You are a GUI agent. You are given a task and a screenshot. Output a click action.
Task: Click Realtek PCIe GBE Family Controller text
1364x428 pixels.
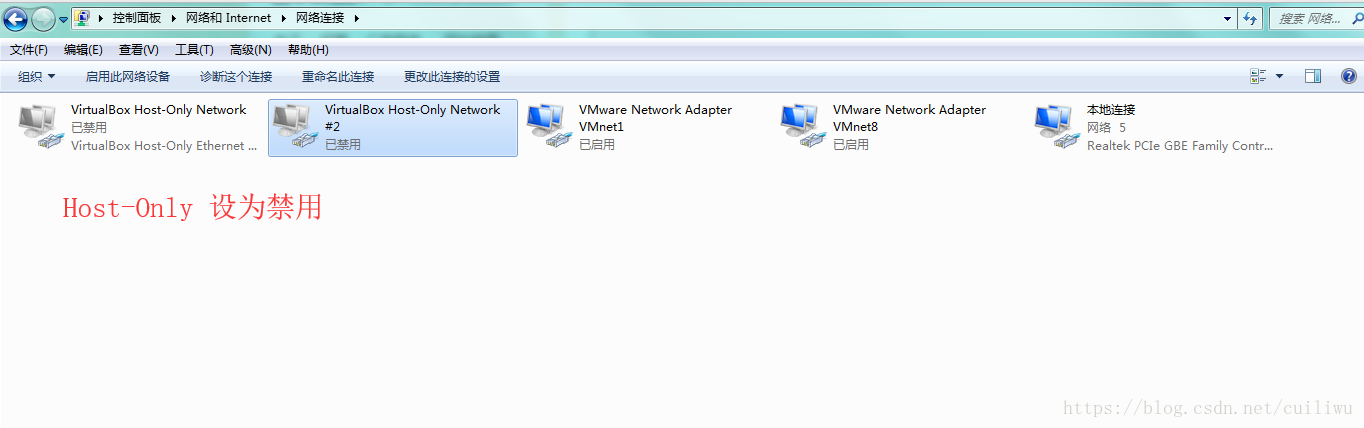(x=1180, y=146)
